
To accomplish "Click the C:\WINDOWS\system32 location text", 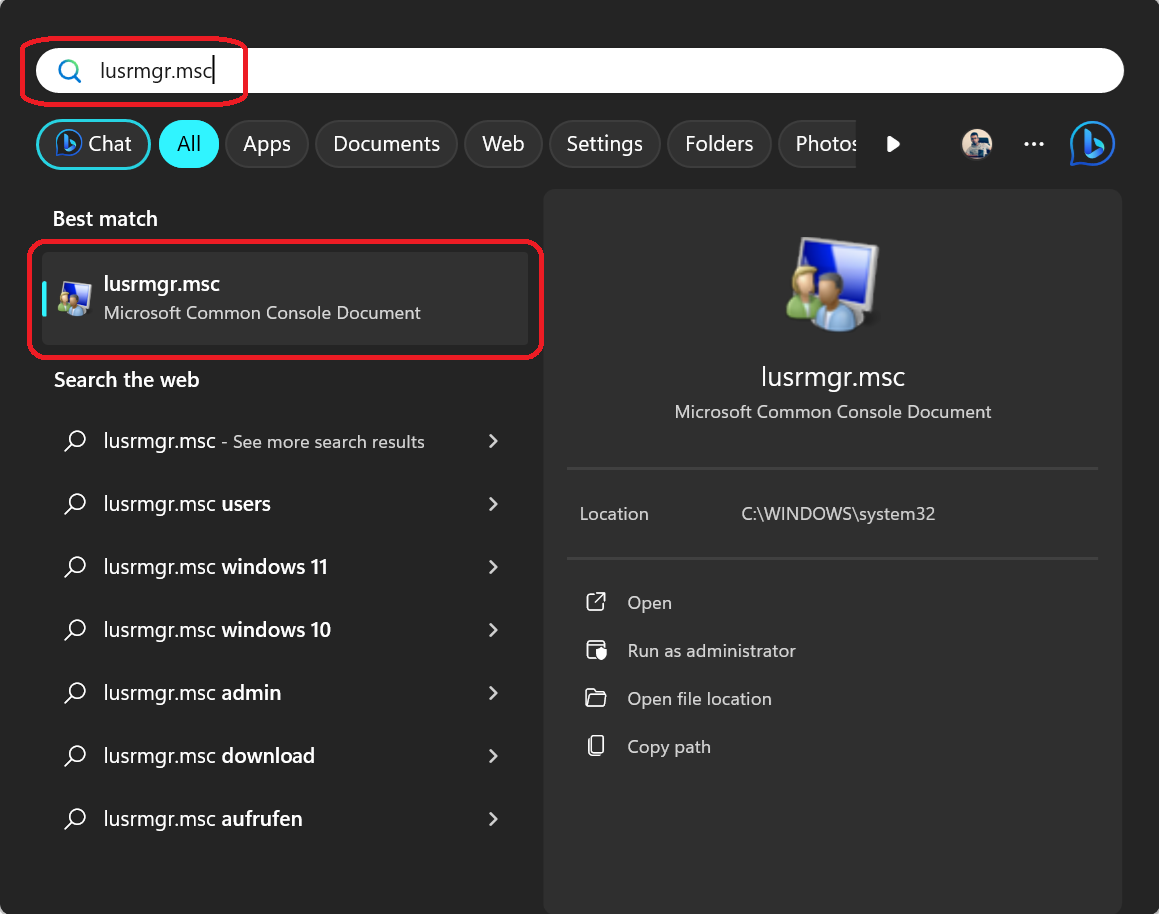I will 838,514.
